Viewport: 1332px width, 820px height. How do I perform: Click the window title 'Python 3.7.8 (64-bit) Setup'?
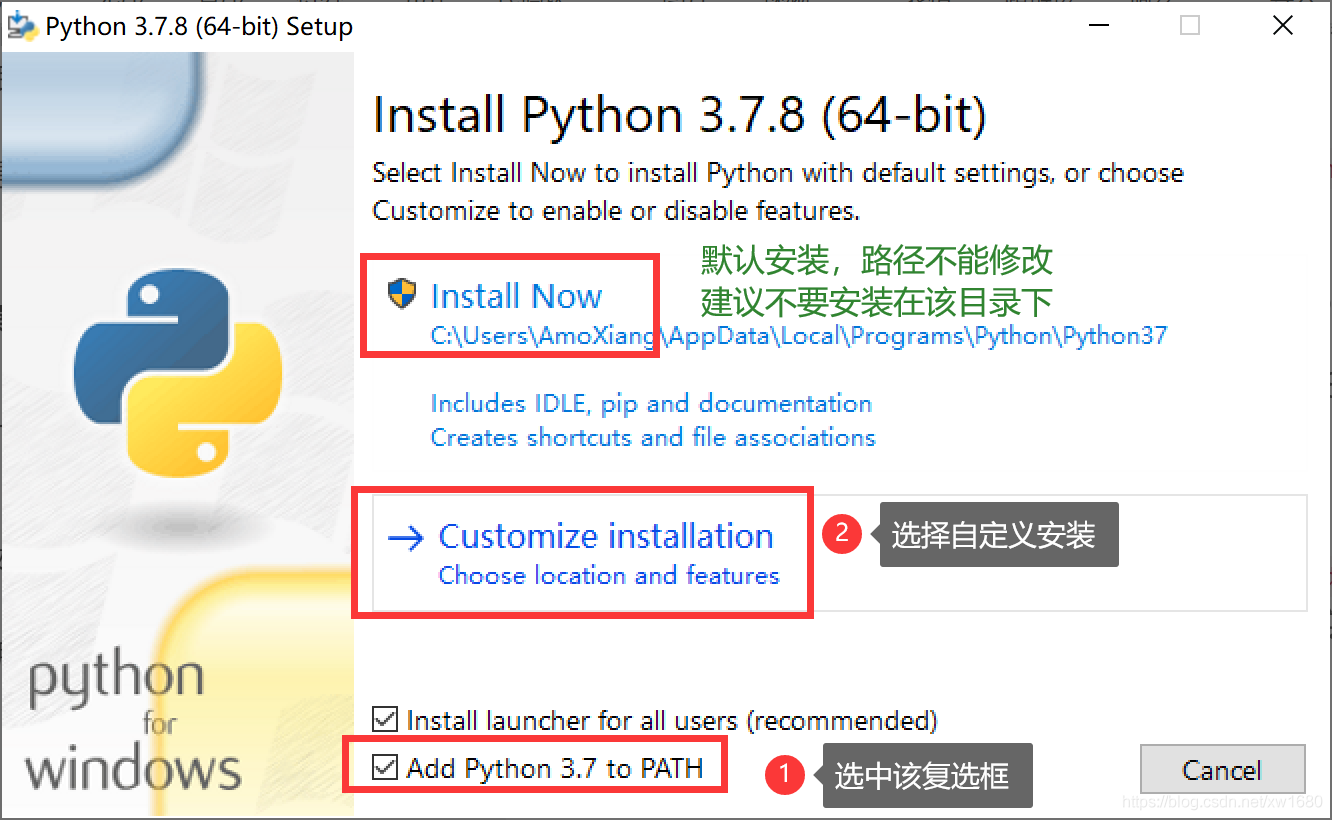click(199, 27)
